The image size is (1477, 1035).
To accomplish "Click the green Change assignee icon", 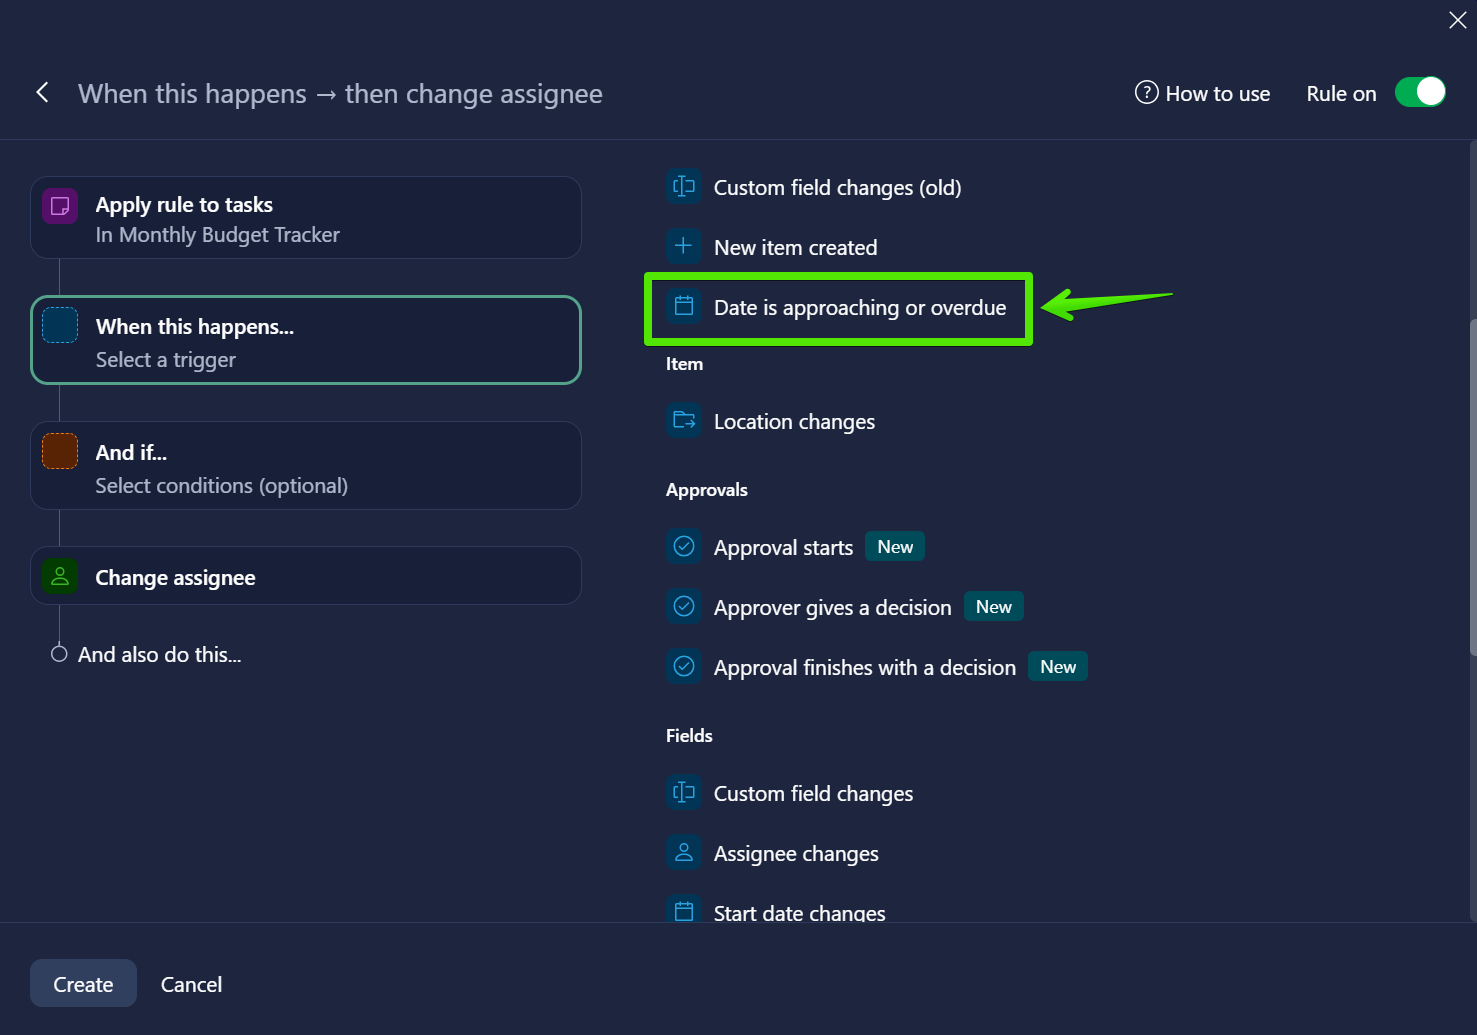I will (60, 577).
